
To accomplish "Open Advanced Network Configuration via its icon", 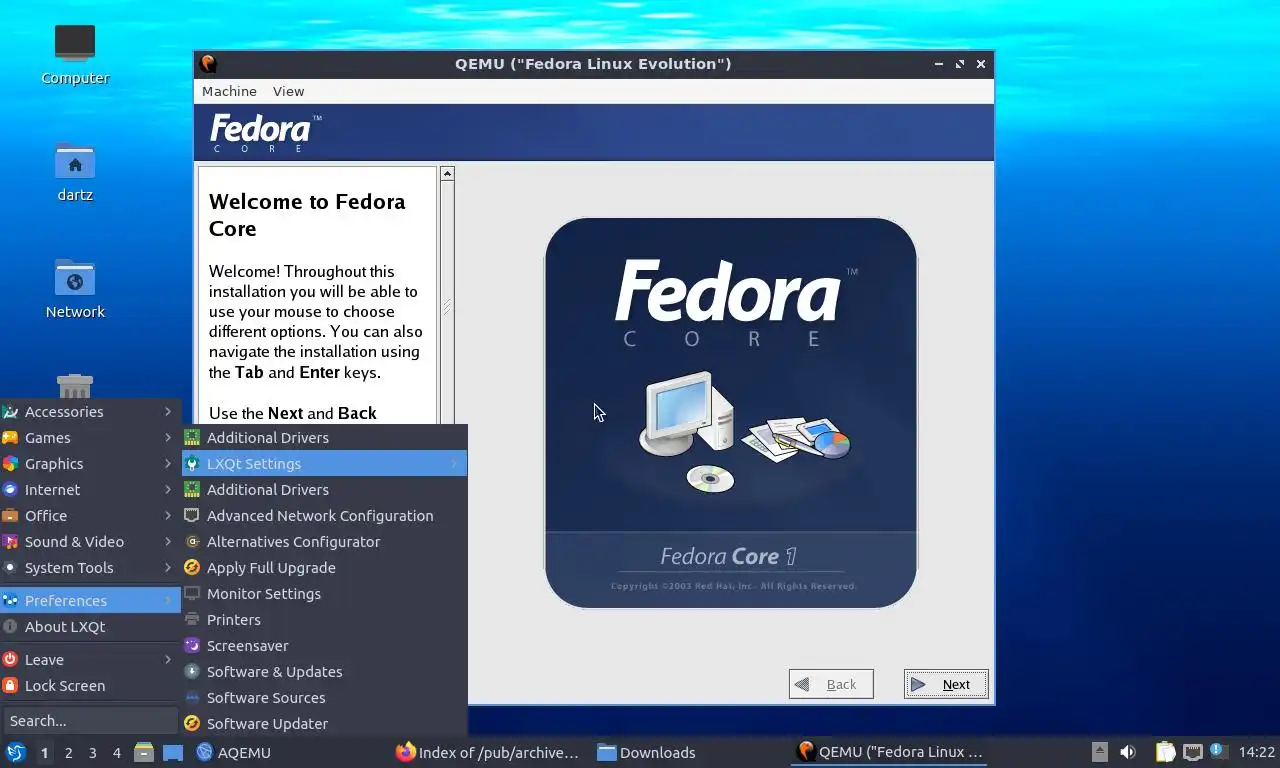I will point(192,516).
